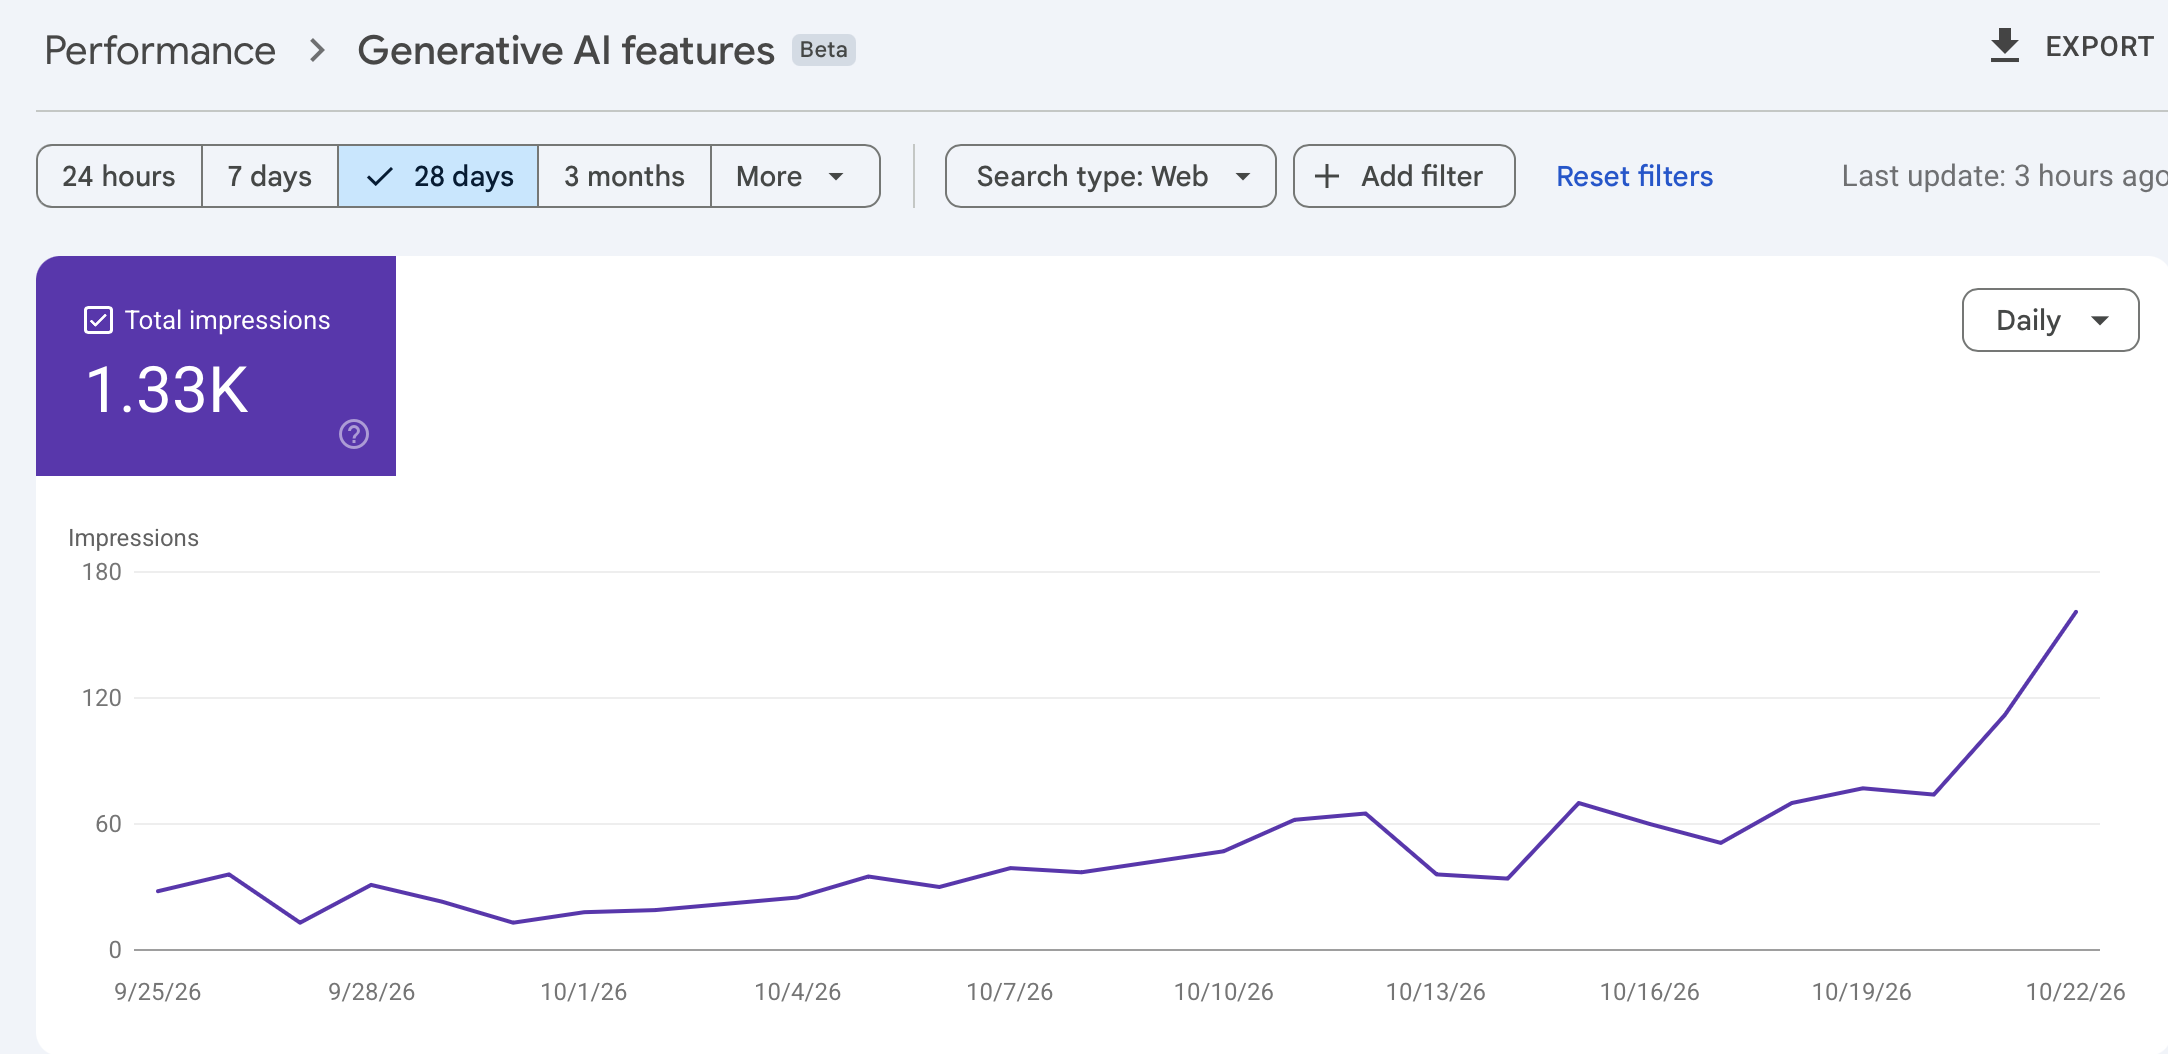Open the More date range dropdown
The height and width of the screenshot is (1054, 2168).
pyautogui.click(x=795, y=176)
